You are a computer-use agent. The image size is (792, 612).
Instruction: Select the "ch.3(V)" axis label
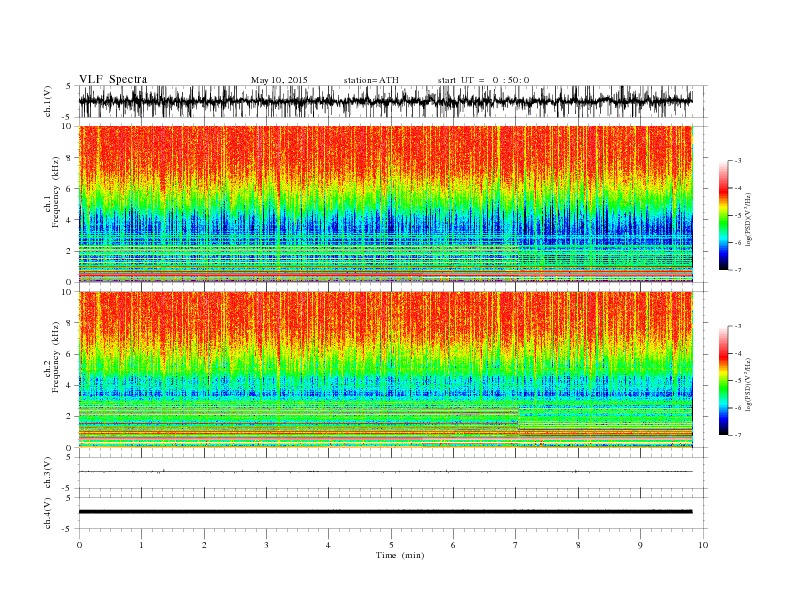click(48, 473)
